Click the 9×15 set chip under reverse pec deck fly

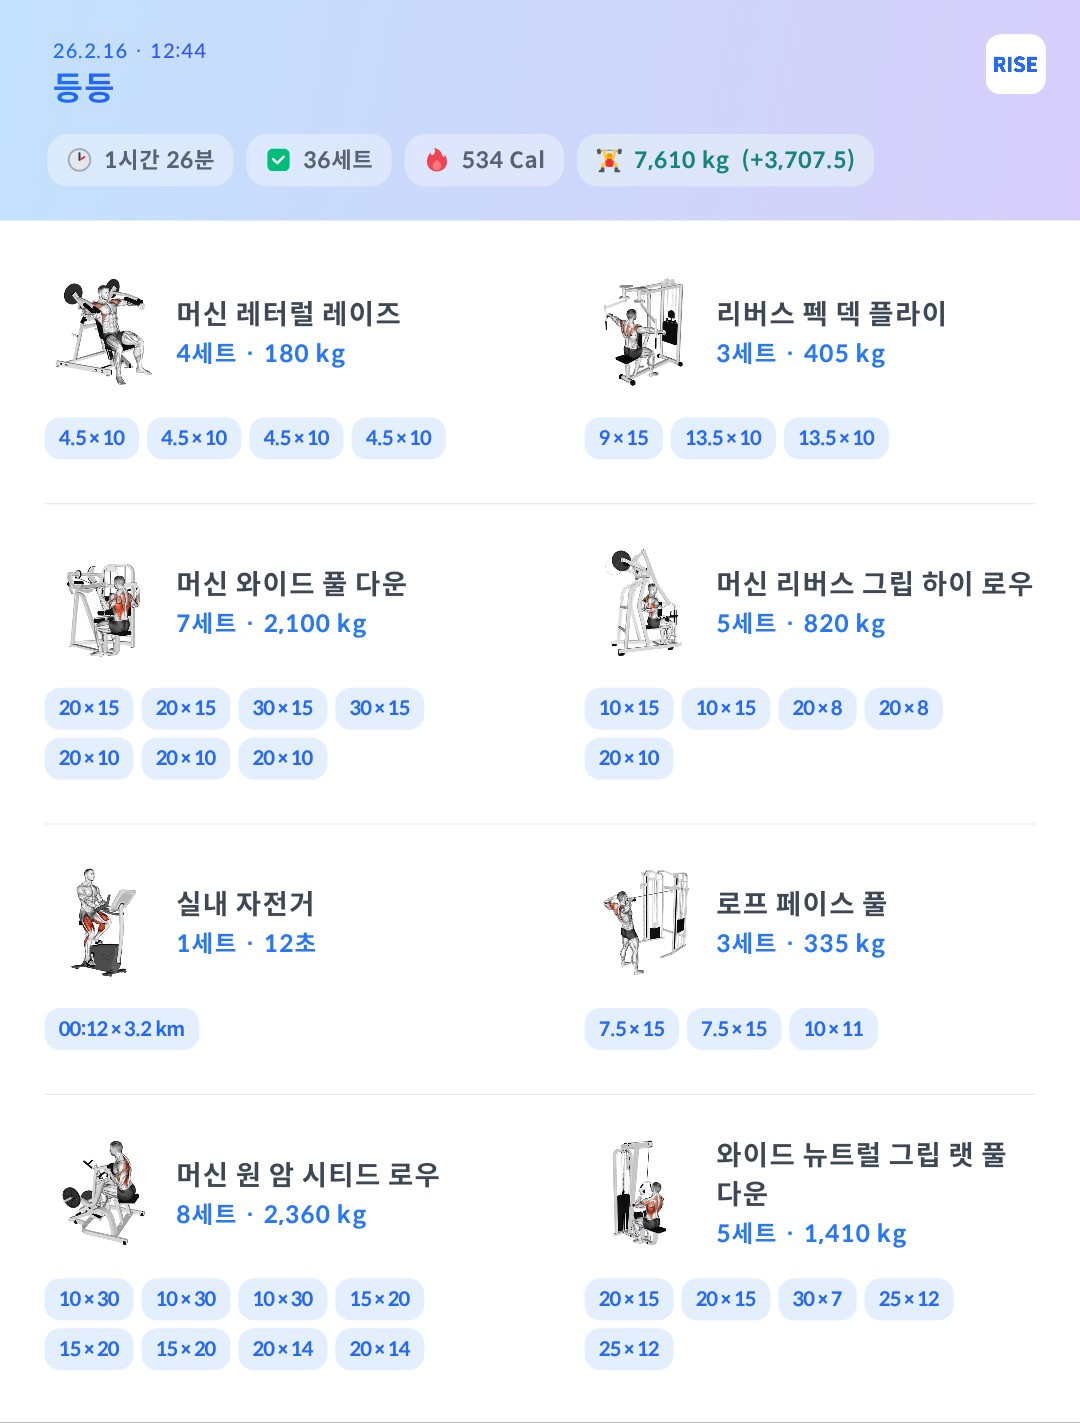tap(623, 437)
